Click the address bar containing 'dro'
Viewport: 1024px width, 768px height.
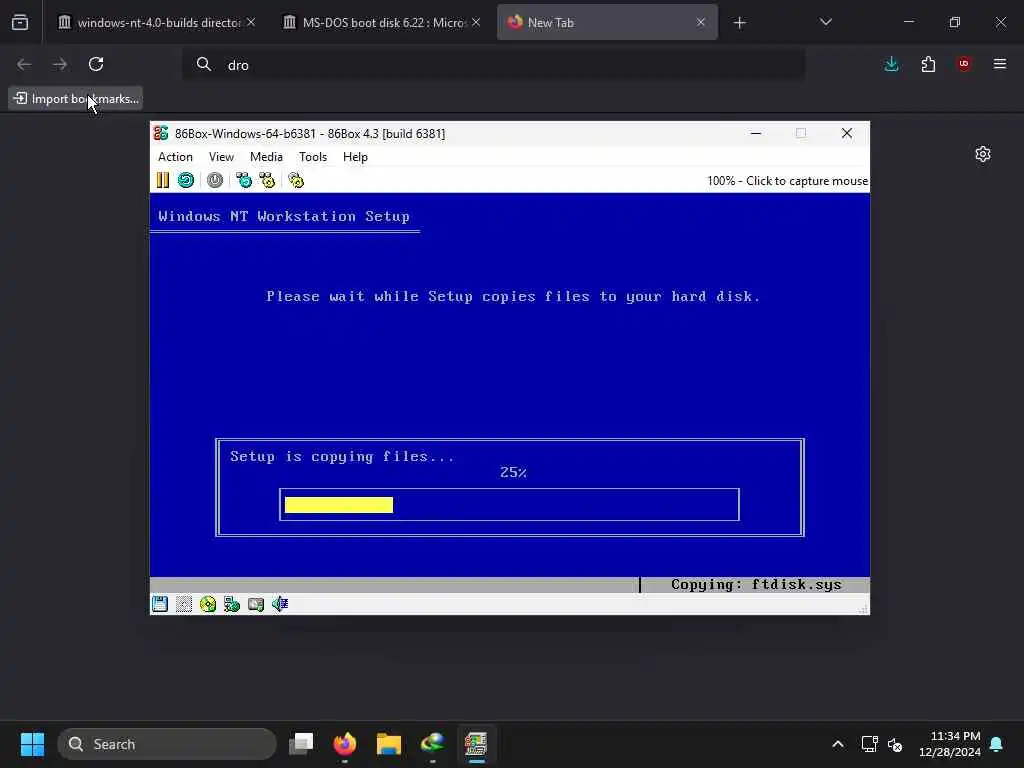coord(494,65)
